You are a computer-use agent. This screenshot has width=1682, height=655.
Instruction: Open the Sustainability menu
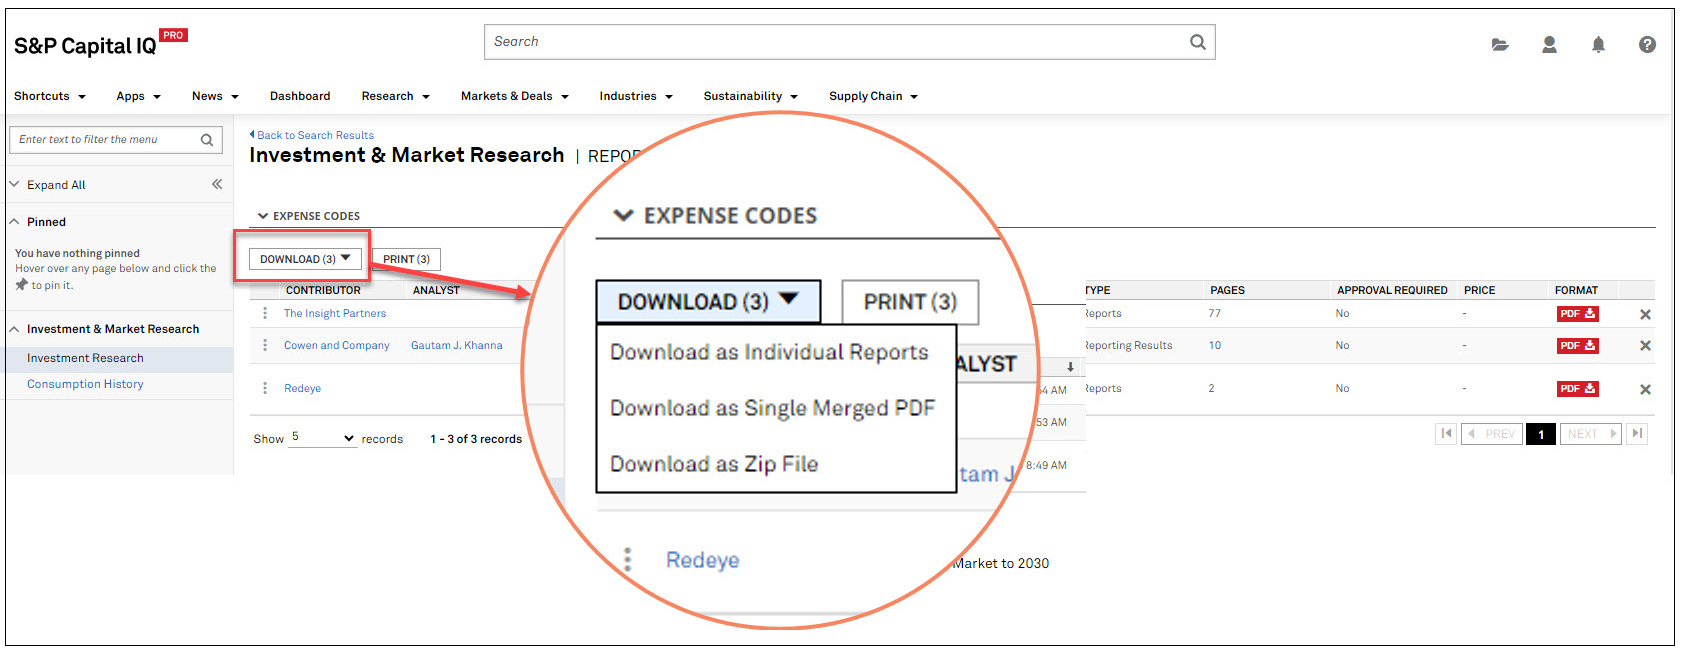coord(750,97)
